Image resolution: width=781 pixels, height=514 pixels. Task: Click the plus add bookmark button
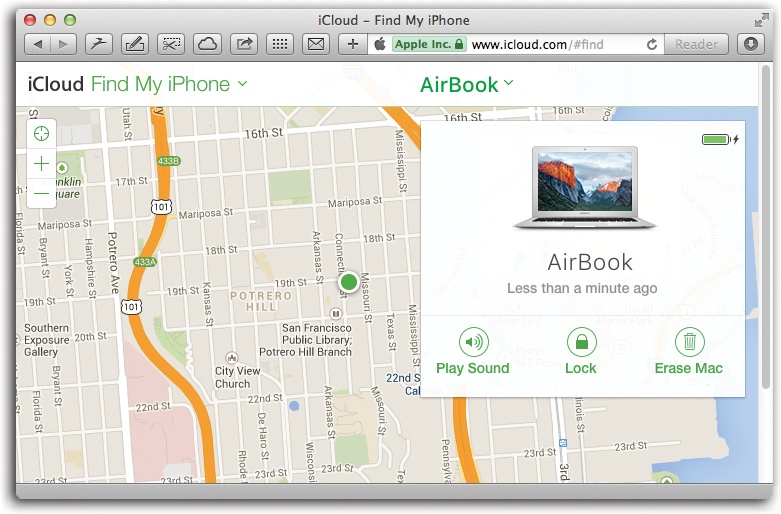click(x=353, y=44)
